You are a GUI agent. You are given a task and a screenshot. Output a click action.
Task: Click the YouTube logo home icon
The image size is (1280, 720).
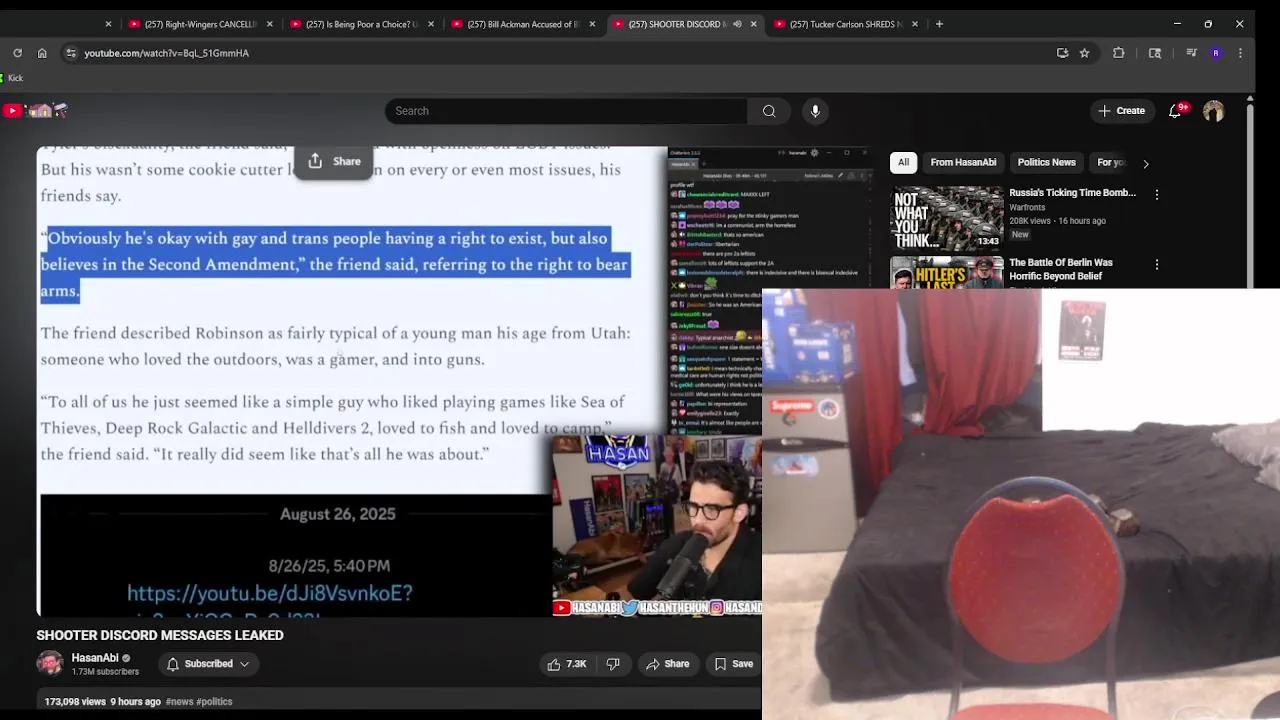[x=34, y=111]
